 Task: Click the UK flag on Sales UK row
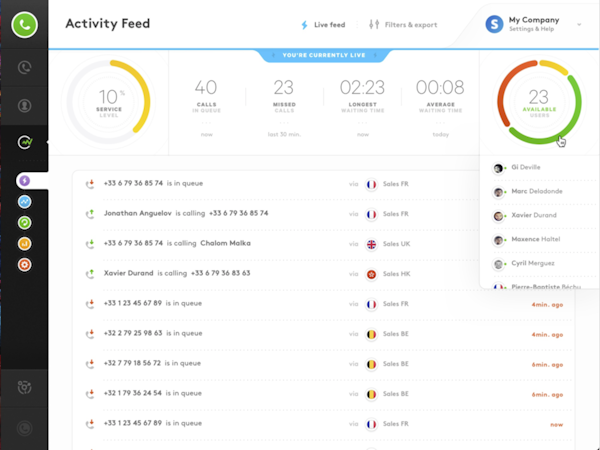click(x=371, y=243)
